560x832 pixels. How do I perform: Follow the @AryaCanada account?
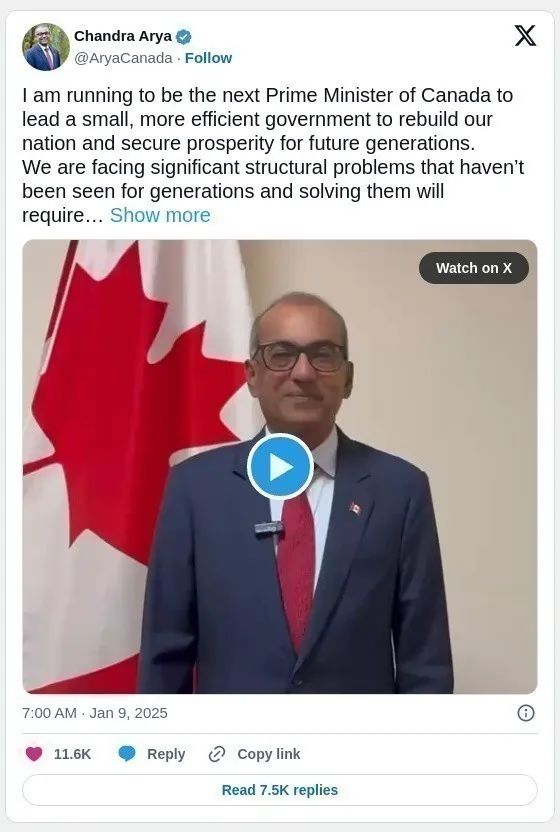pyautogui.click(x=208, y=58)
